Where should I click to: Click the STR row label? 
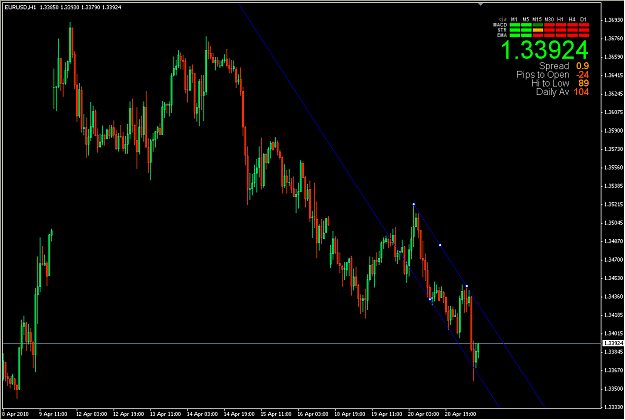[x=502, y=30]
